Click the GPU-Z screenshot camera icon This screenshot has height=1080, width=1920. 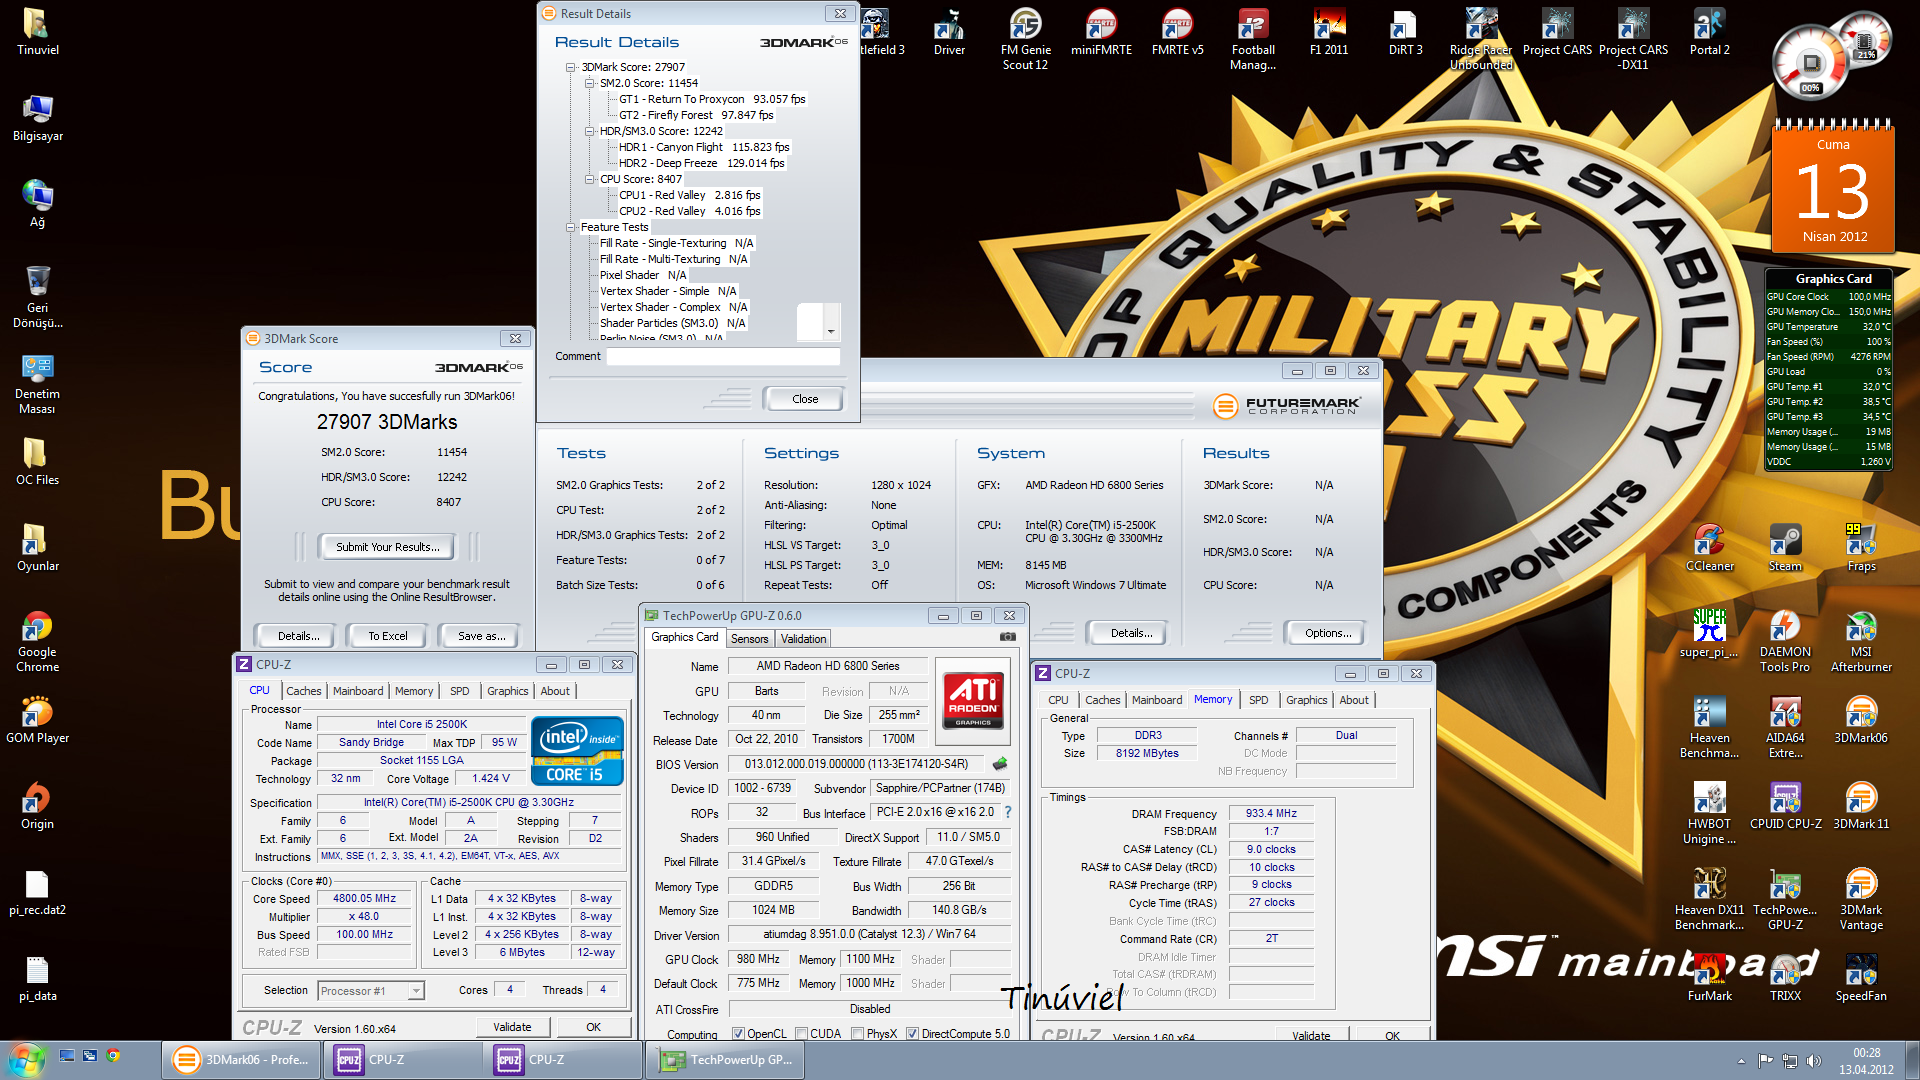point(1007,637)
